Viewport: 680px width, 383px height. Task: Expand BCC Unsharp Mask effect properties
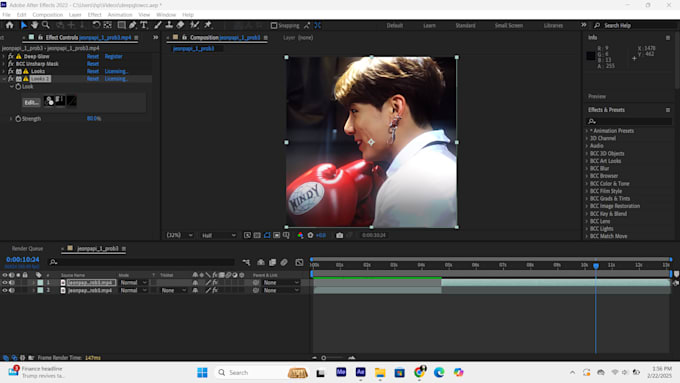point(4,64)
